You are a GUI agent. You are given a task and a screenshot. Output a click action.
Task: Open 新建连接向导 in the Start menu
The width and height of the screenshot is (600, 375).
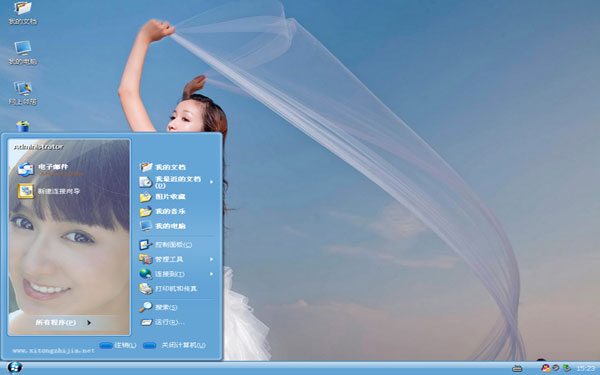pyautogui.click(x=49, y=191)
